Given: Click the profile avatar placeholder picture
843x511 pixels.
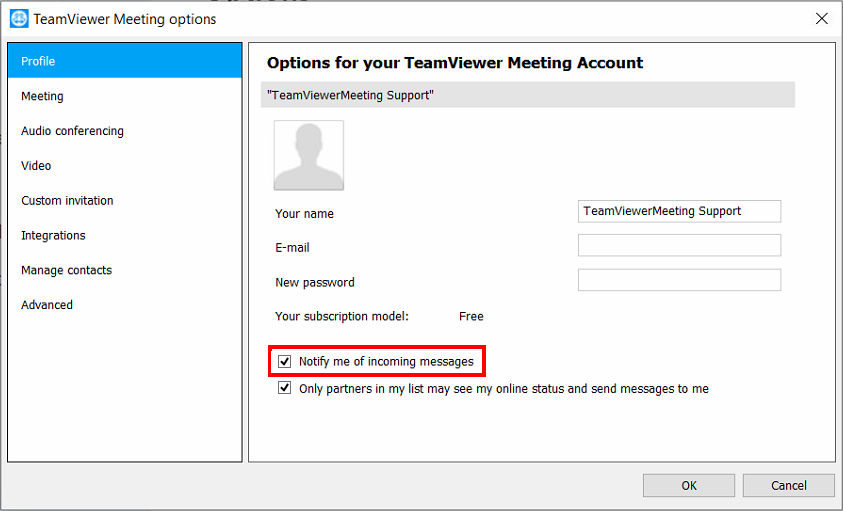Looking at the screenshot, I should point(309,155).
